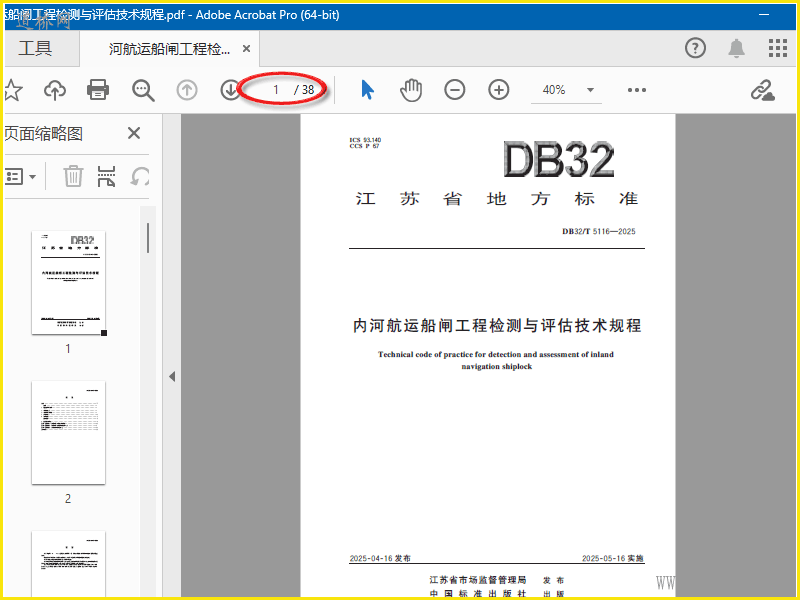The width and height of the screenshot is (800, 600).
Task: Minimize the Adobe Acrobat window
Action: tap(764, 15)
